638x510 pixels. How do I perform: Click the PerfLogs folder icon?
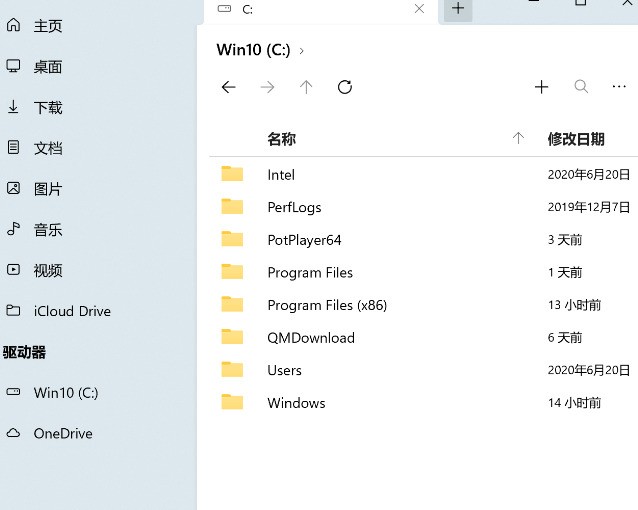[232, 206]
